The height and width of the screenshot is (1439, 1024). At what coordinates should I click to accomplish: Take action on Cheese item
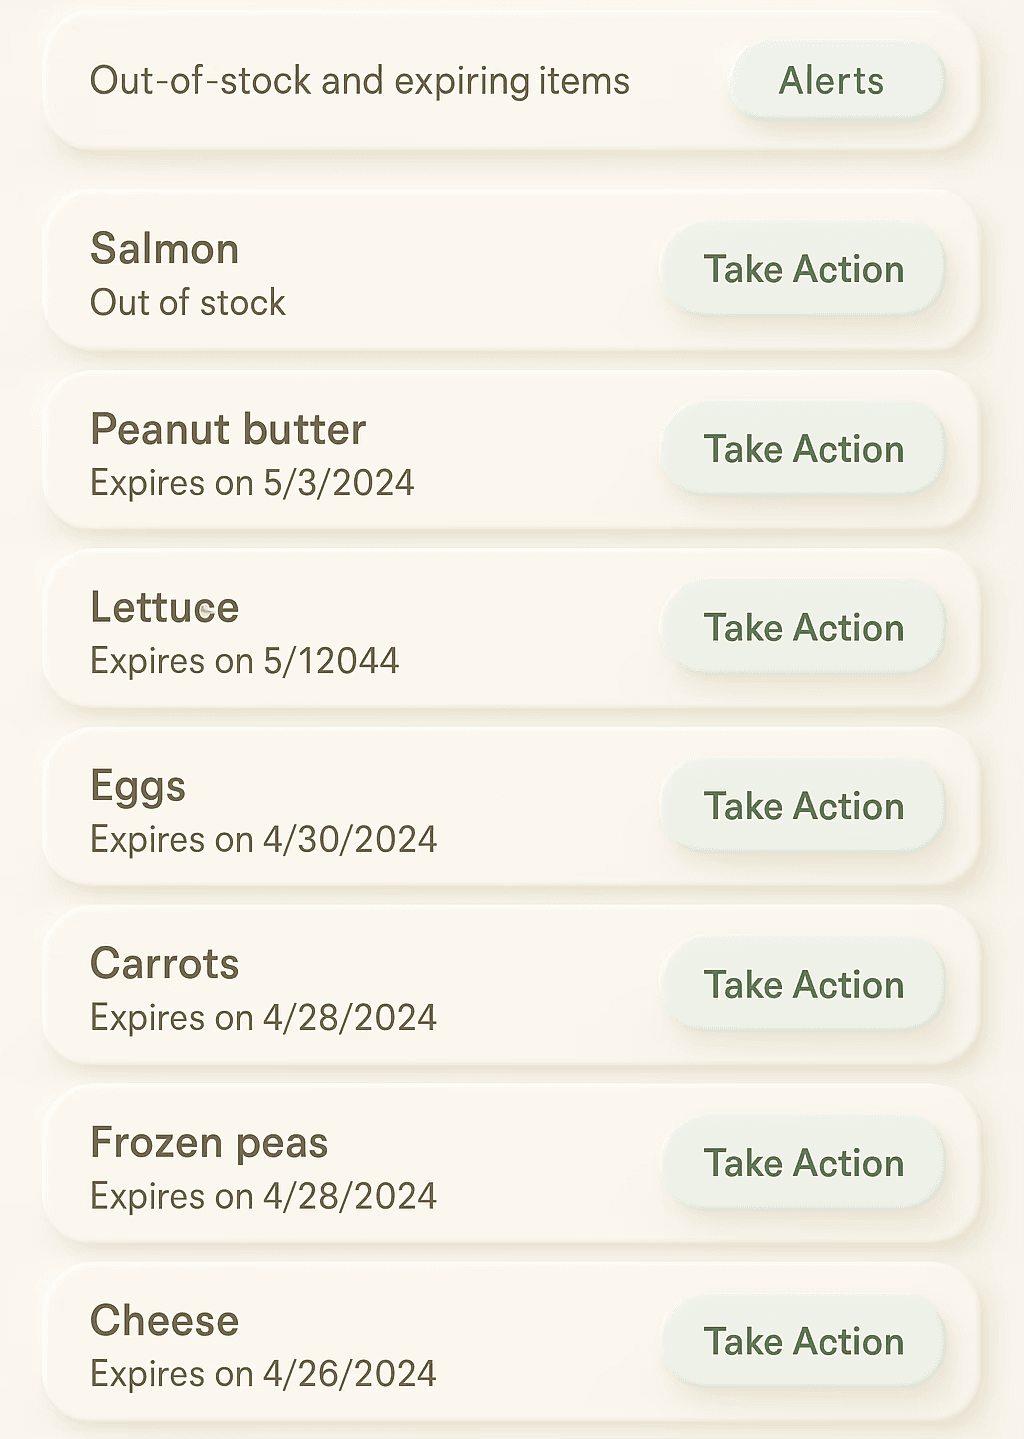pyautogui.click(x=803, y=1341)
